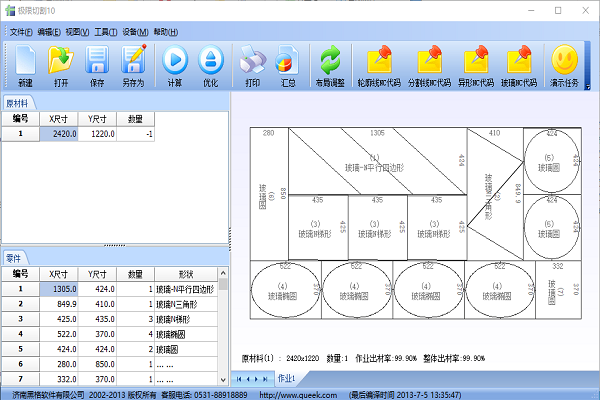The image size is (600, 400).
Task: Click the parts cell 332.0
Action: point(59,379)
